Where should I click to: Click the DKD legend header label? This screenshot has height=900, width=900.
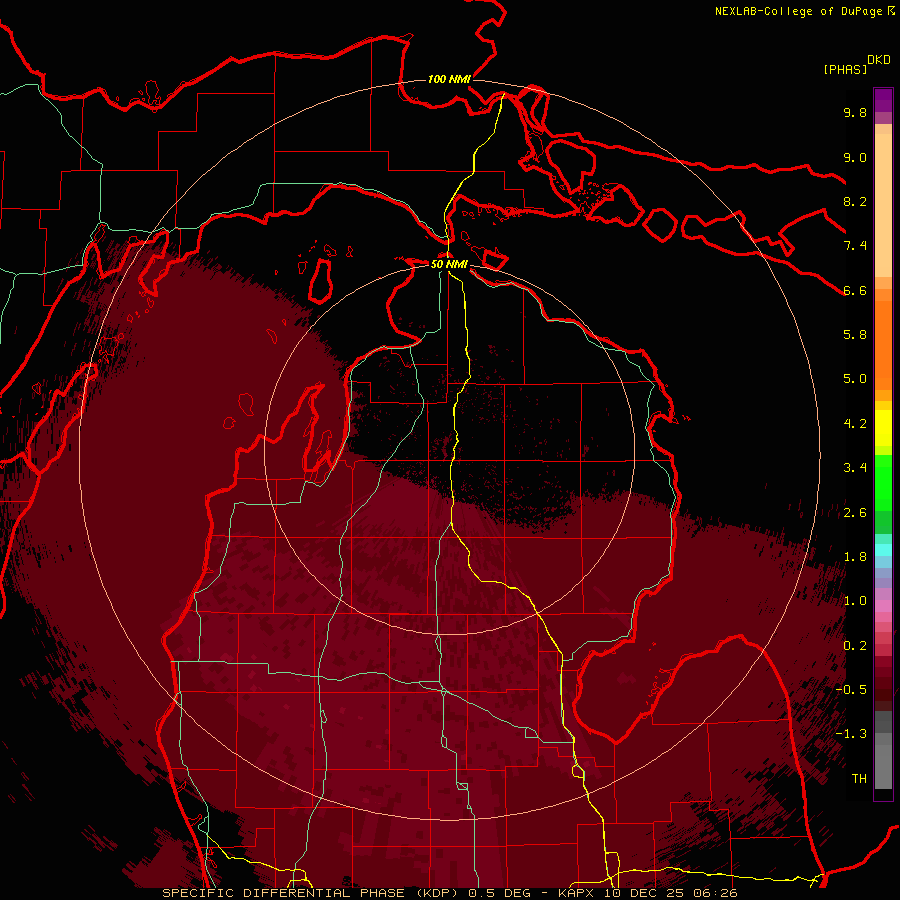coord(878,60)
